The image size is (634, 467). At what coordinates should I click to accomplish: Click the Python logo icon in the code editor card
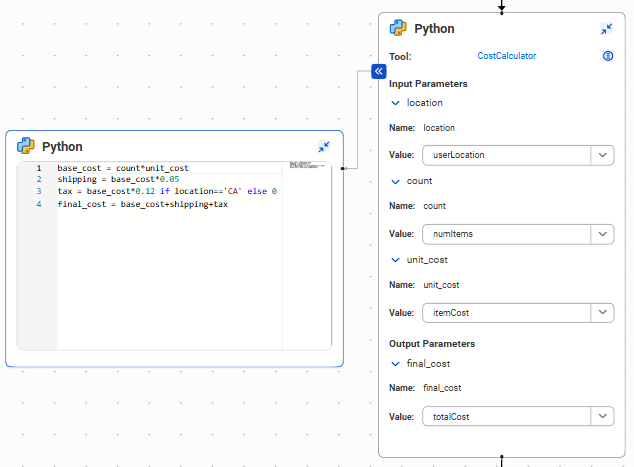click(25, 146)
